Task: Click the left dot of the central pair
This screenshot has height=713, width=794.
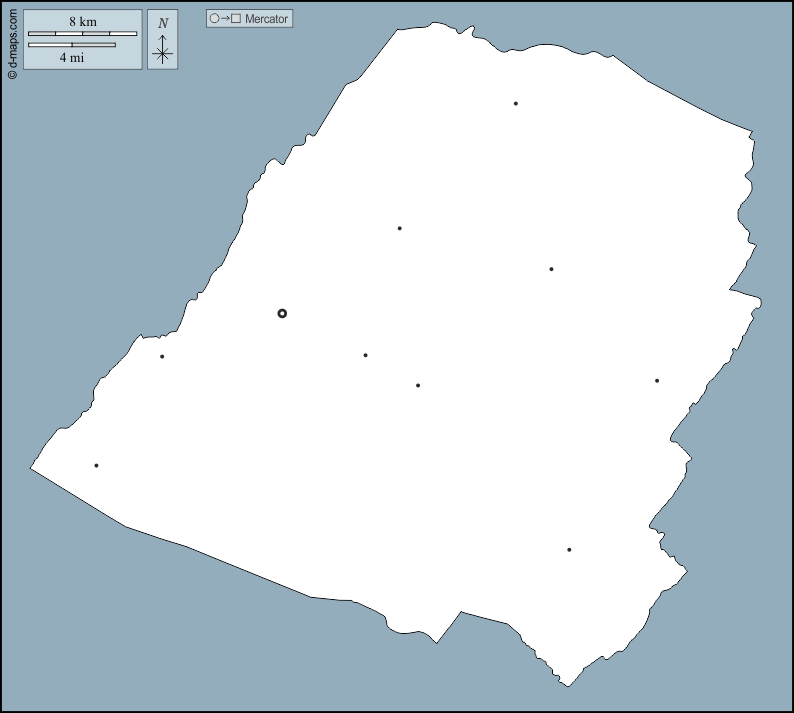Action: (365, 355)
